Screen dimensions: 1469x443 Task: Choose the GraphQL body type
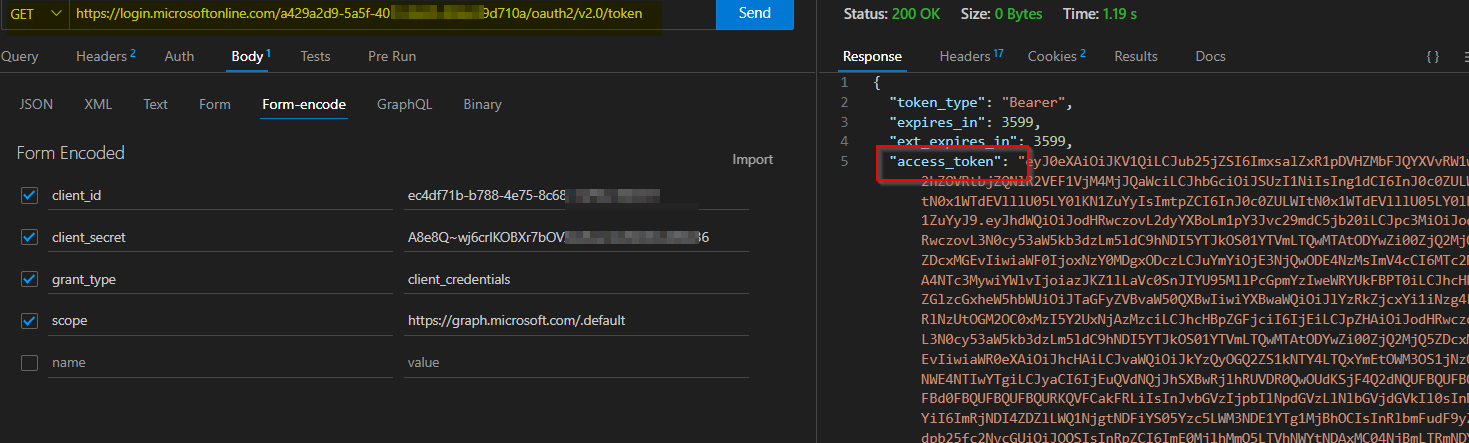pyautogui.click(x=404, y=104)
